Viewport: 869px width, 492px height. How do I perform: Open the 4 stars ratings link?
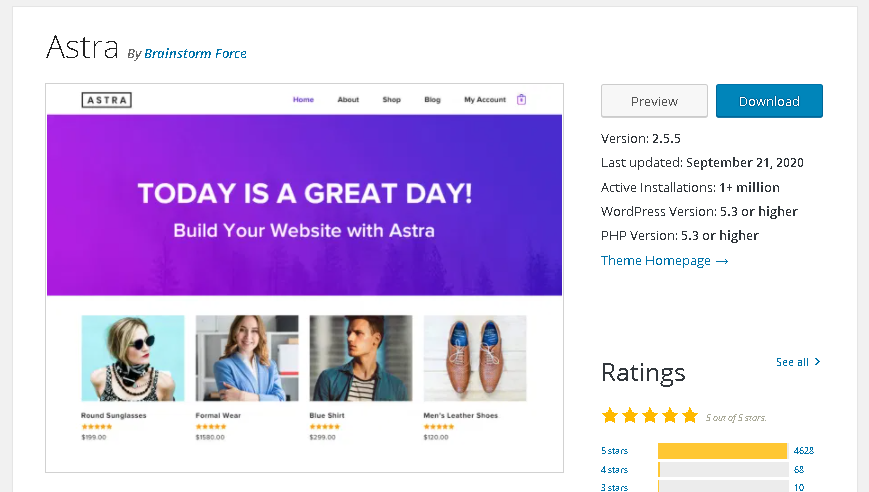point(614,469)
